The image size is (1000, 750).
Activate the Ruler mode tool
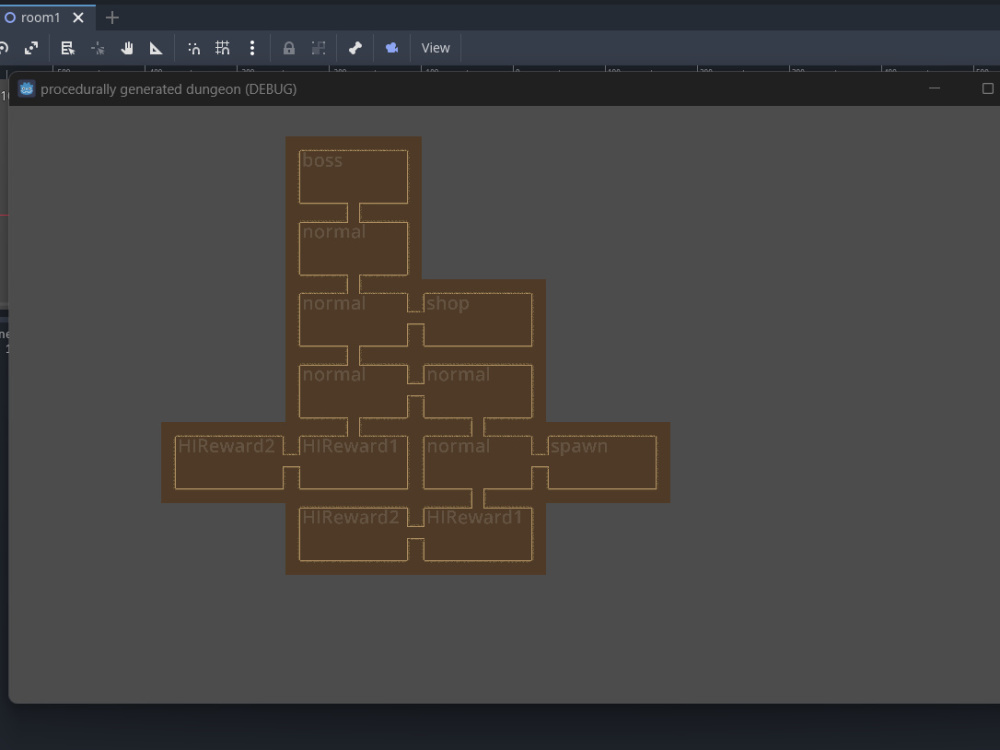pos(156,47)
